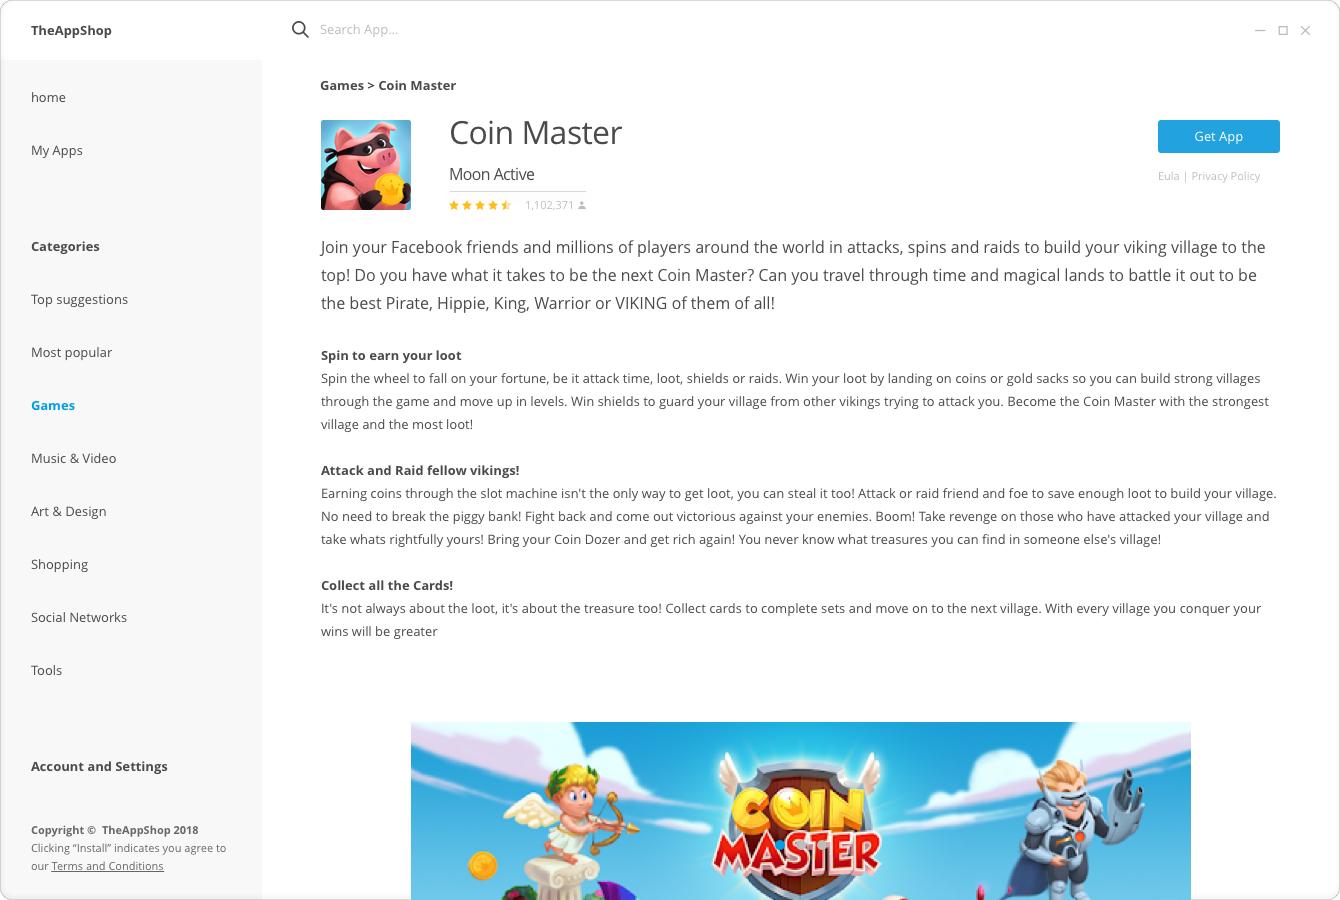The image size is (1340, 900).
Task: Click the window maximize icon
Action: pyautogui.click(x=1283, y=31)
